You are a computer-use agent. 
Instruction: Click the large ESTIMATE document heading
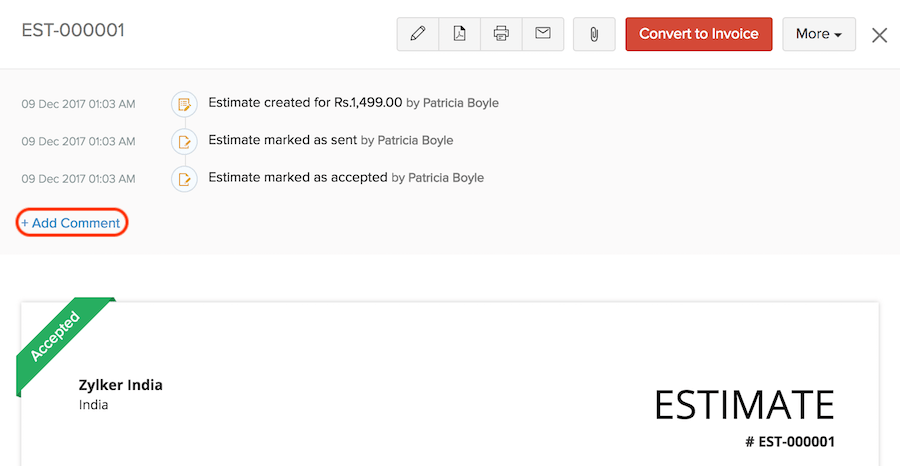click(744, 404)
